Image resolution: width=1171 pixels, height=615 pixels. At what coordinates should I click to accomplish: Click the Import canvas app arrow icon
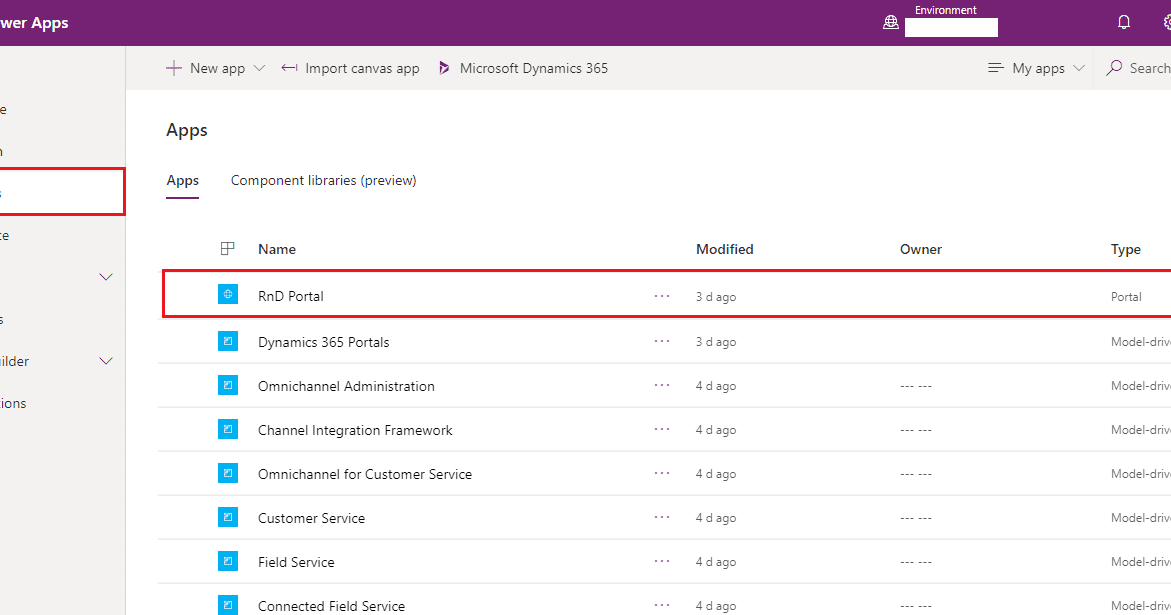289,67
